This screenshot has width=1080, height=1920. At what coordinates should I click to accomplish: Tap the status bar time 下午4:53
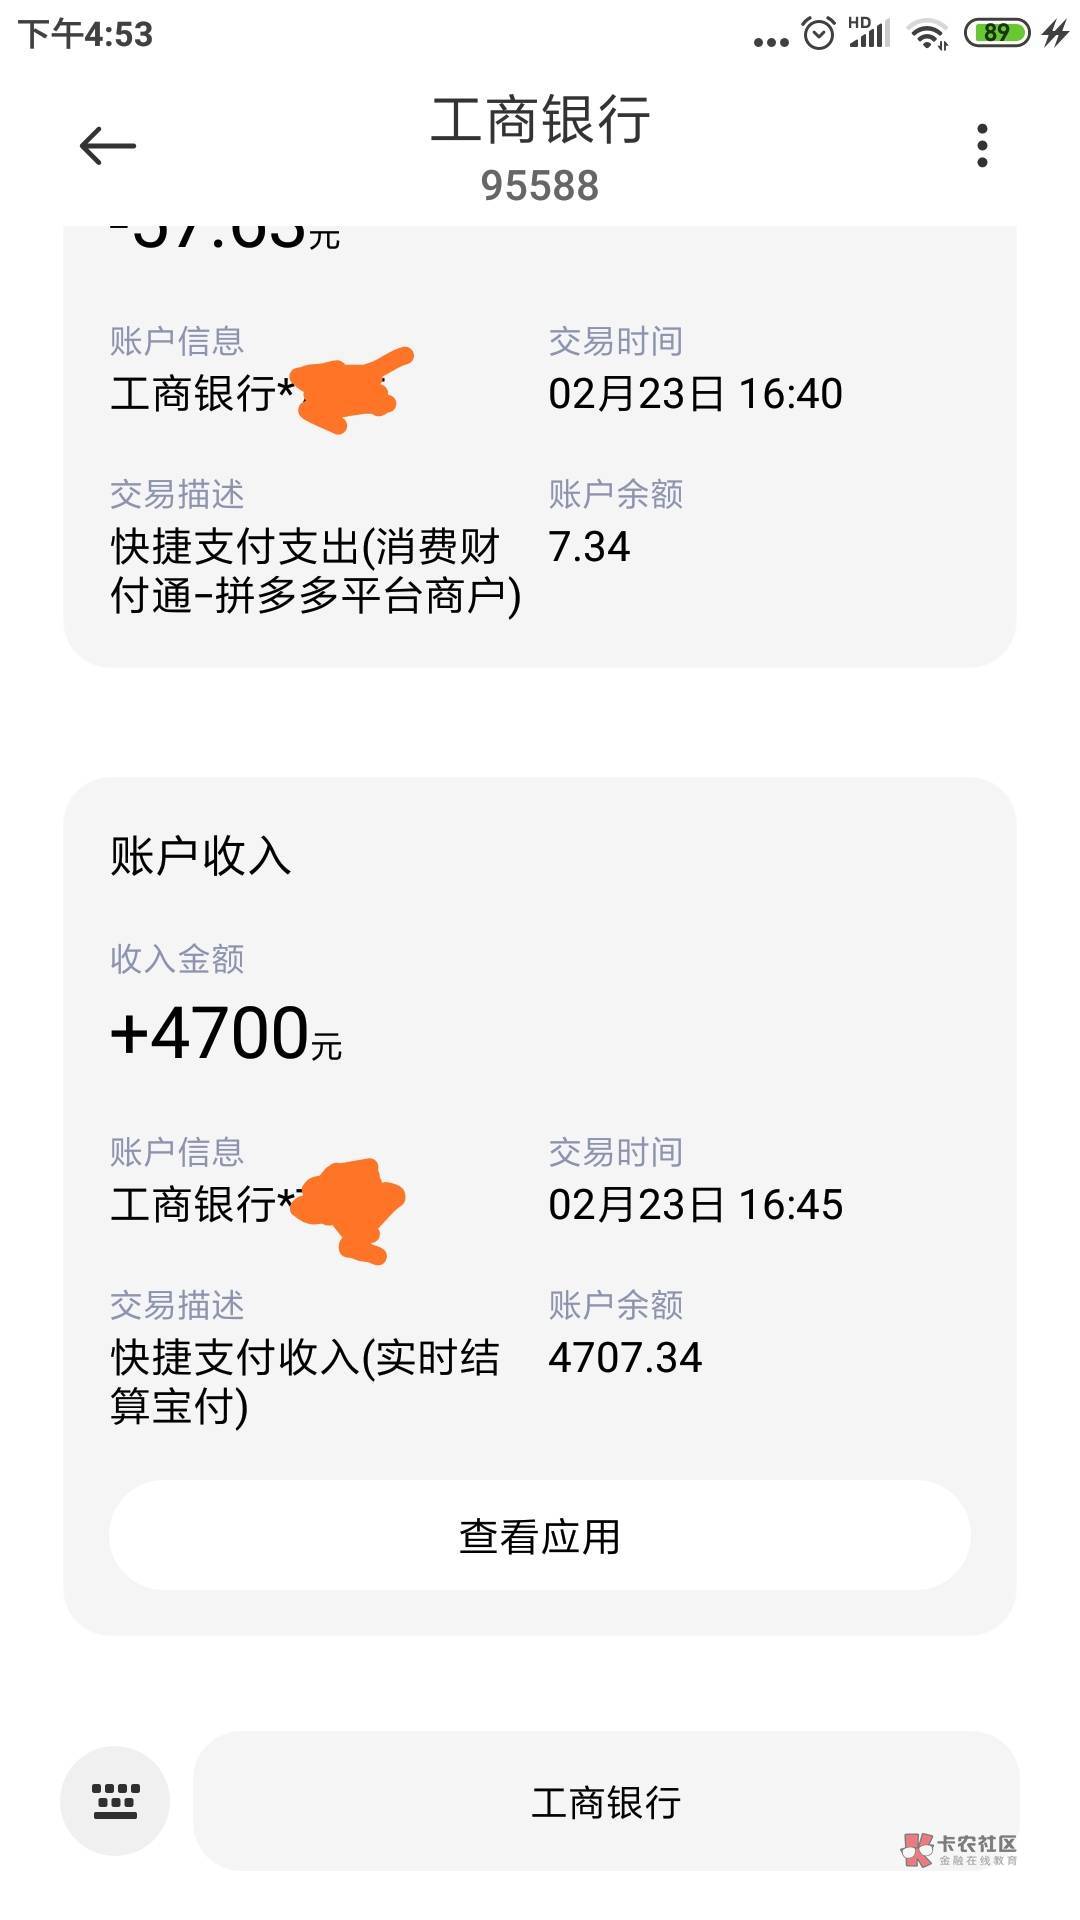pos(85,34)
